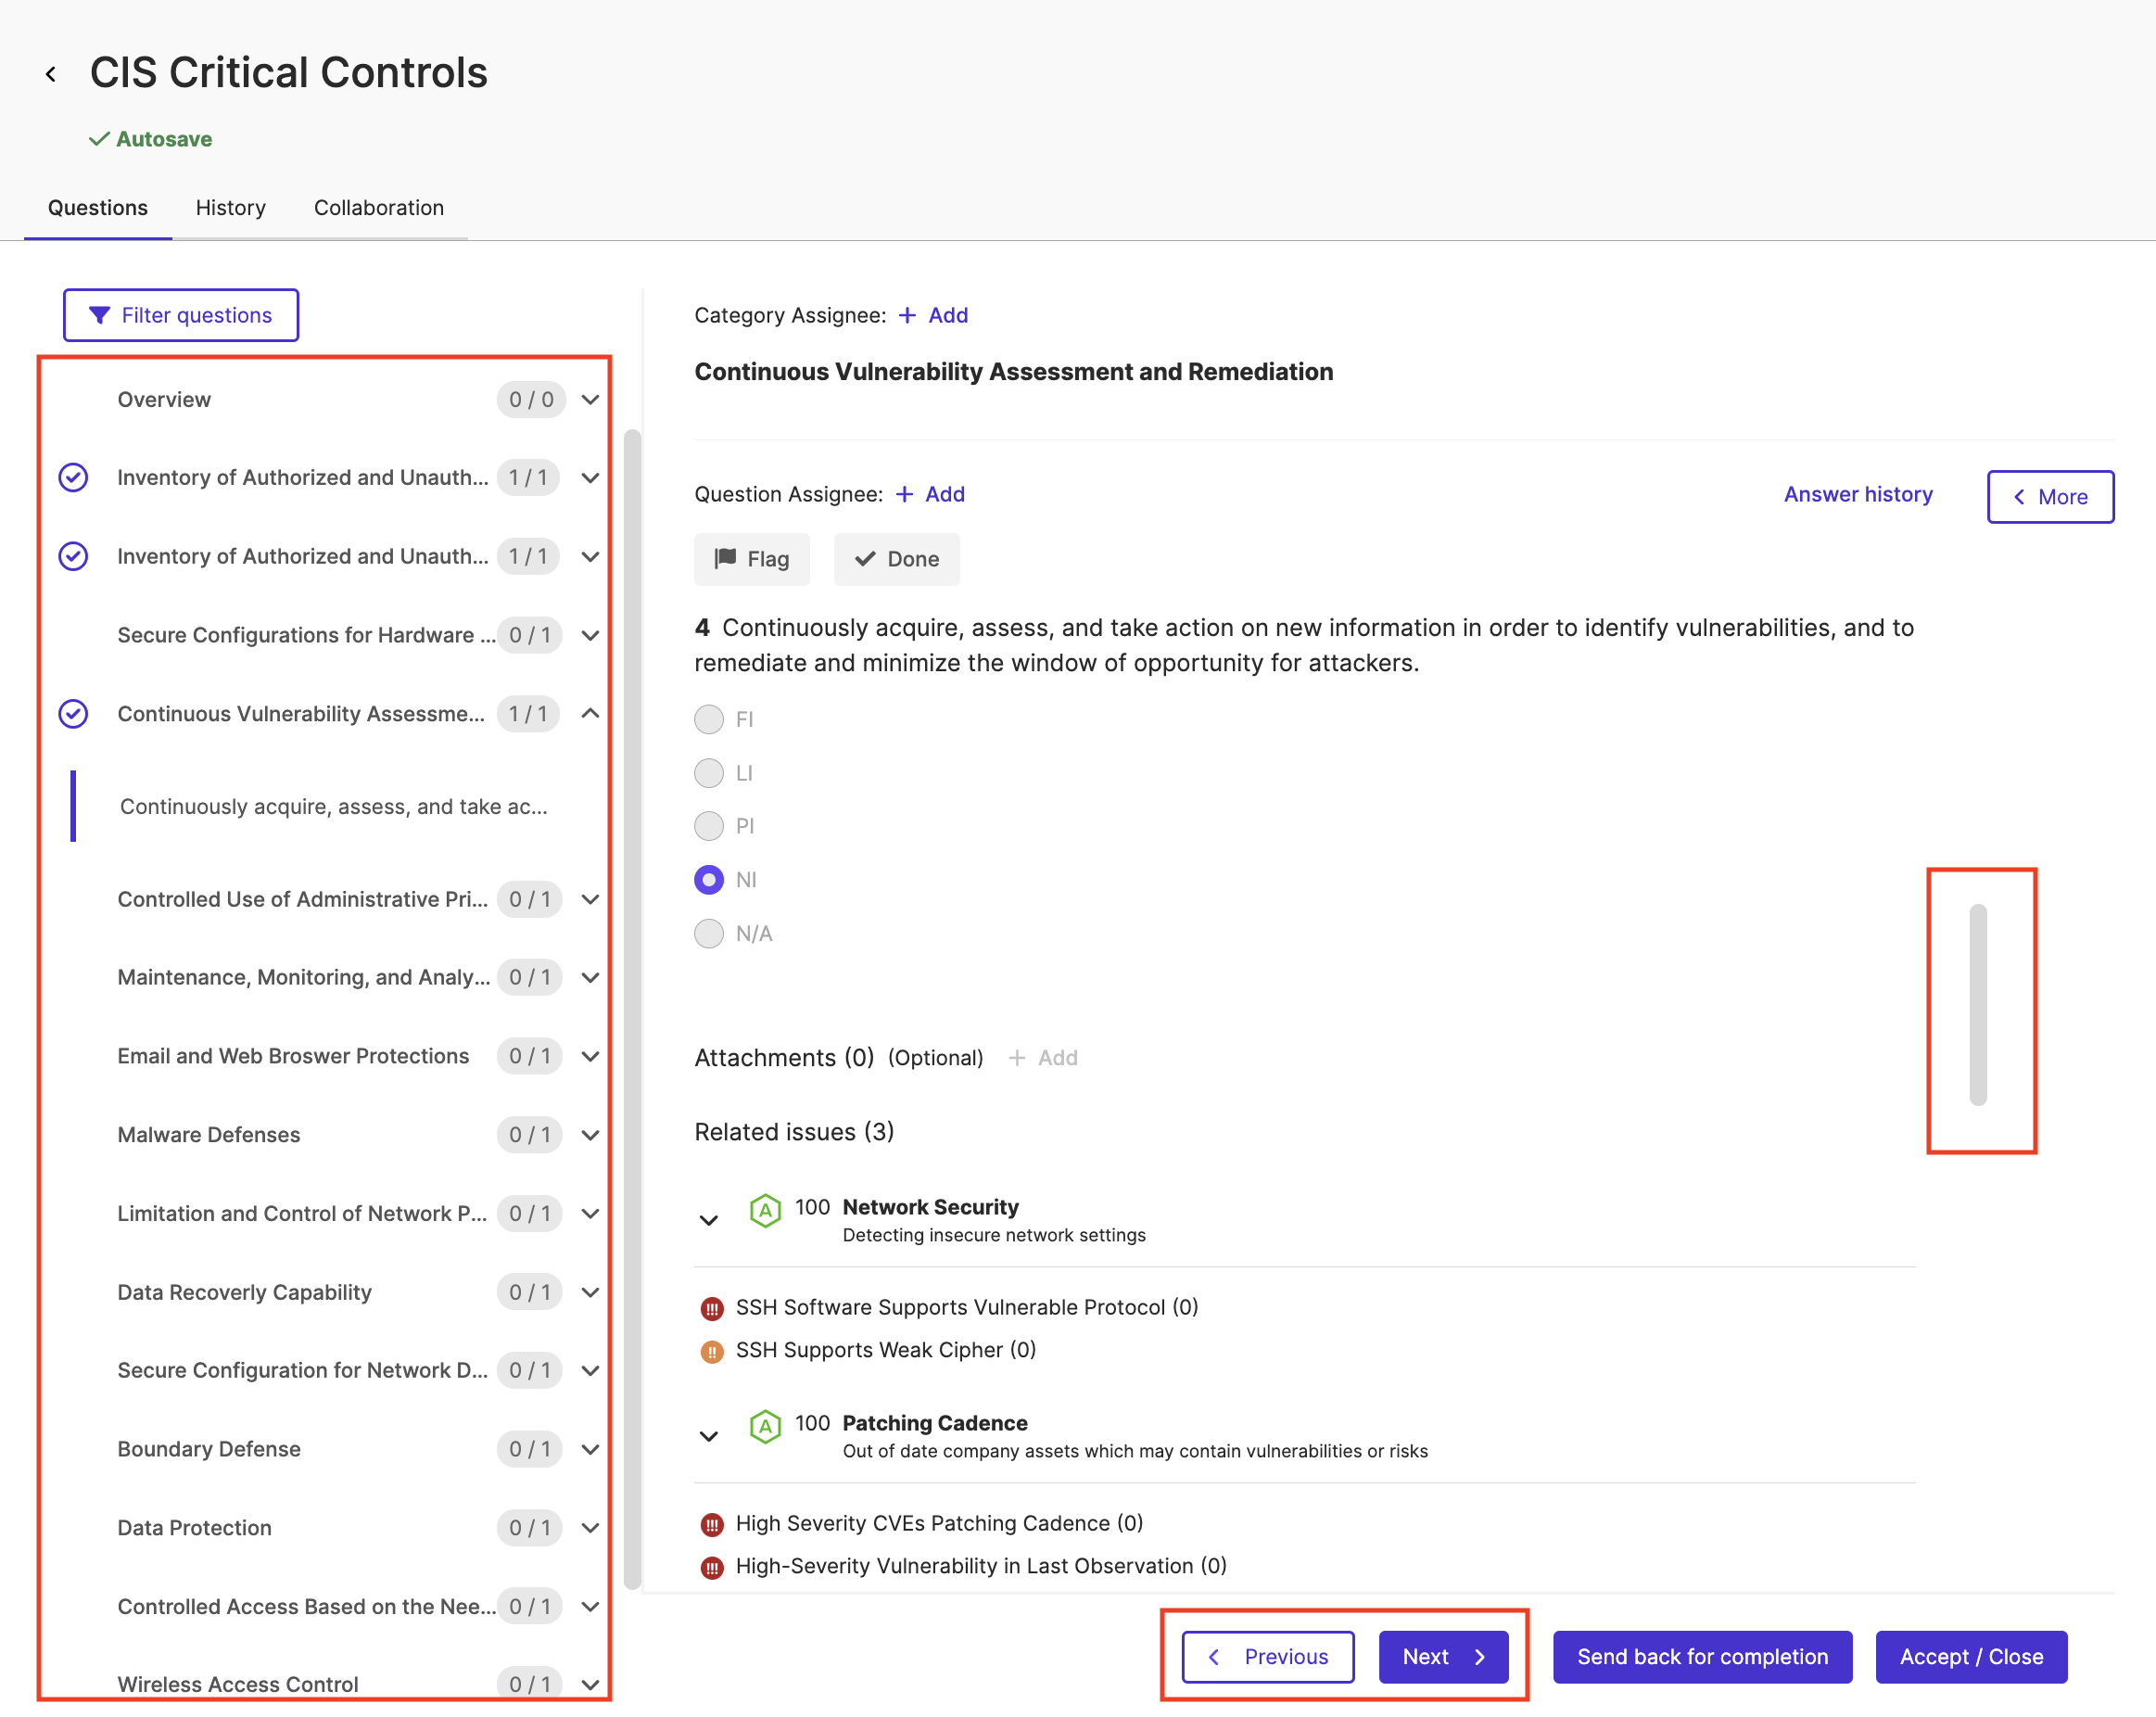Select the question 'Continuously acquire, assess, and take ac...'

(x=334, y=806)
